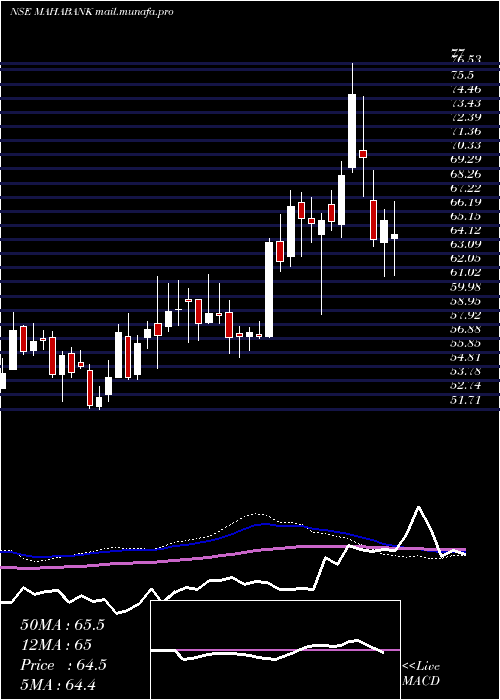500x700 pixels.
Task: Click the small red candle body near 70.33
Action: coord(363,154)
